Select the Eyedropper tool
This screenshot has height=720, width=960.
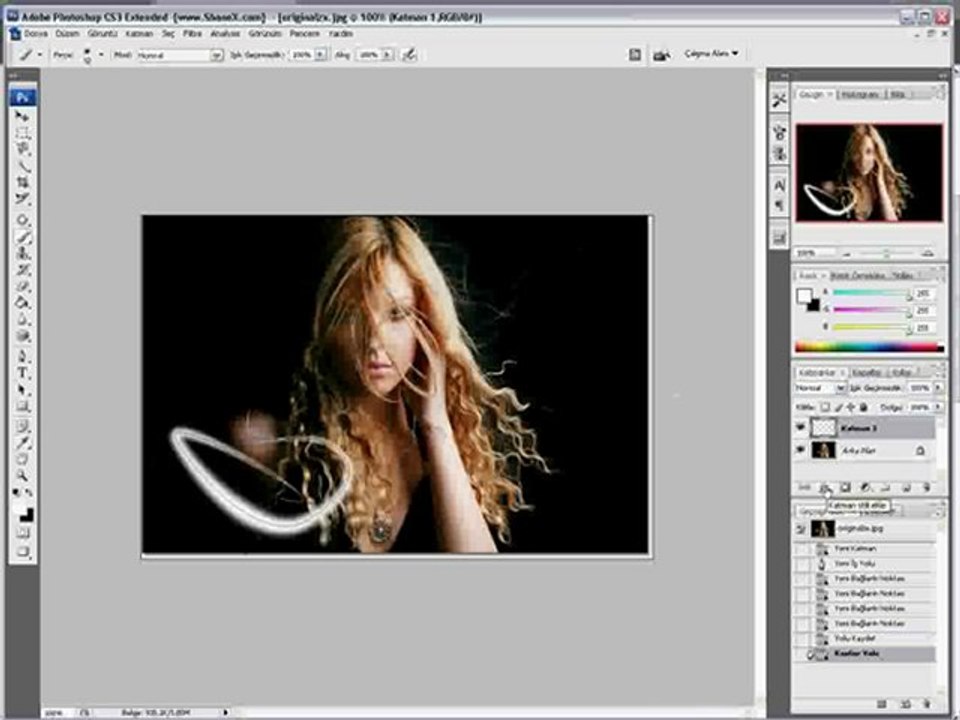pos(22,443)
